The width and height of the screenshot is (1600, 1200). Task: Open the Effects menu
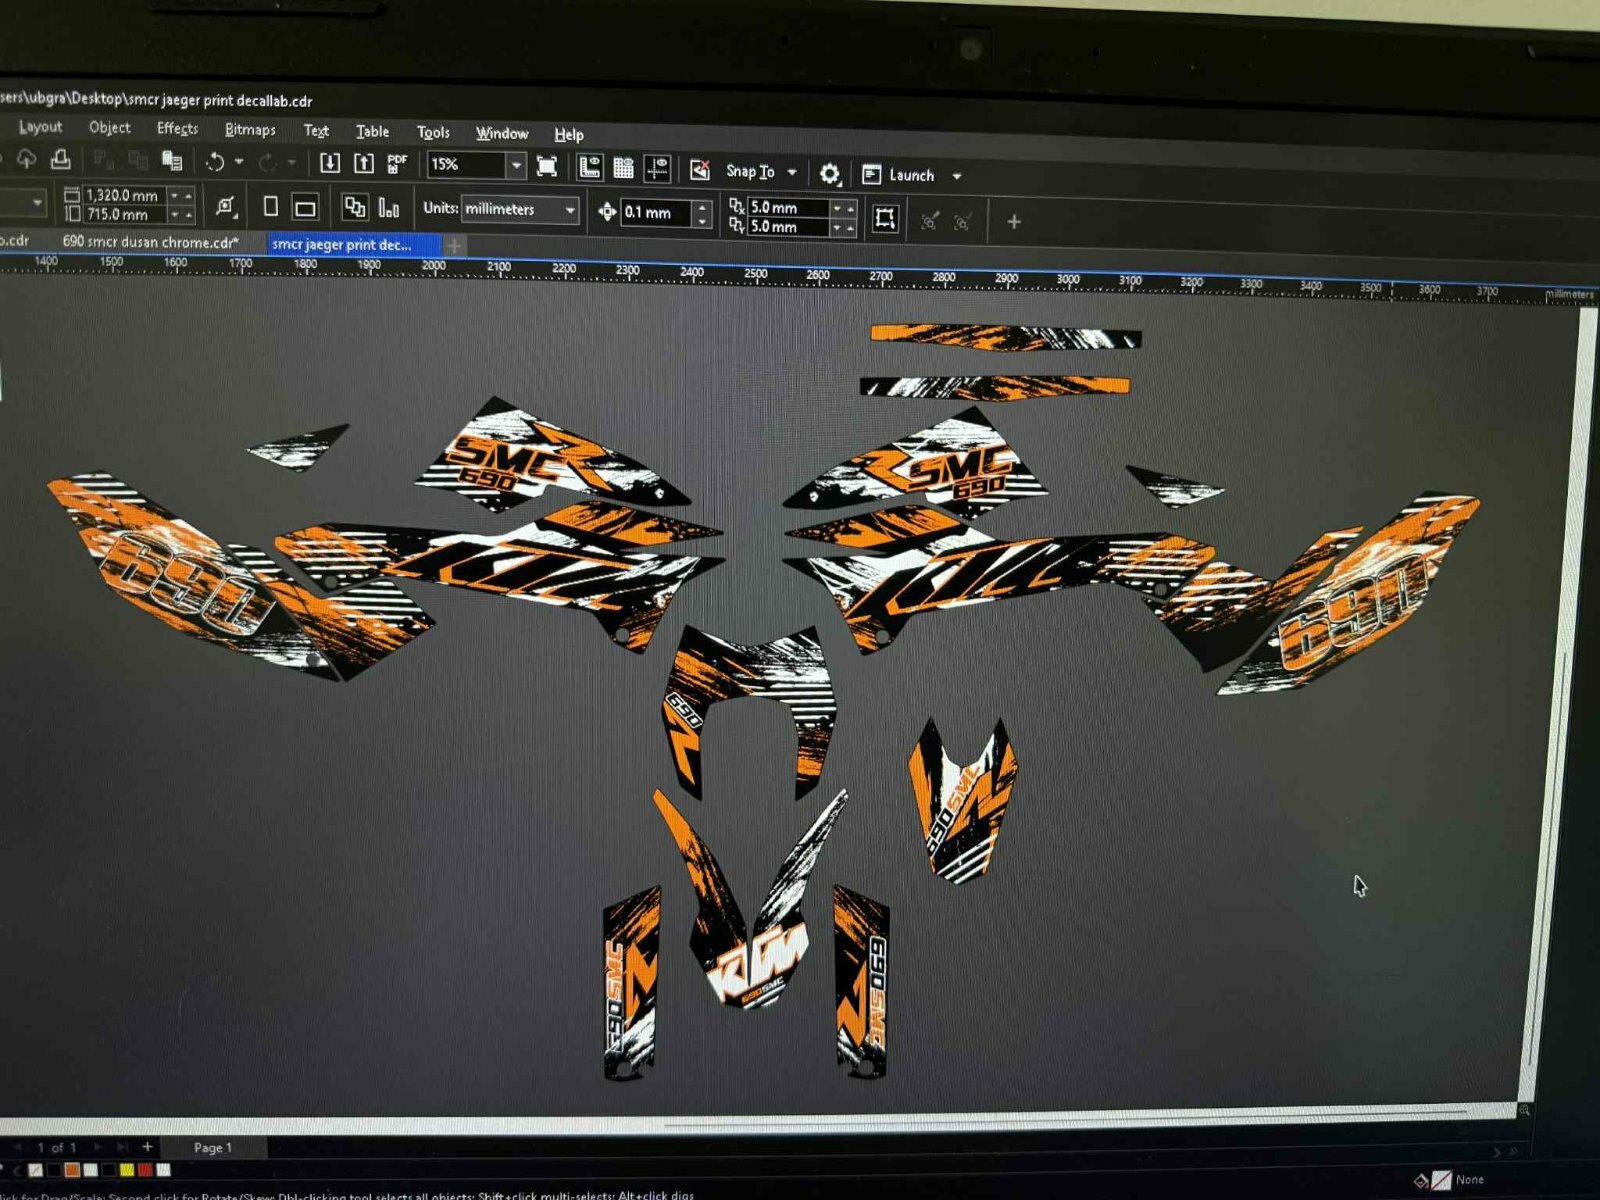177,128
